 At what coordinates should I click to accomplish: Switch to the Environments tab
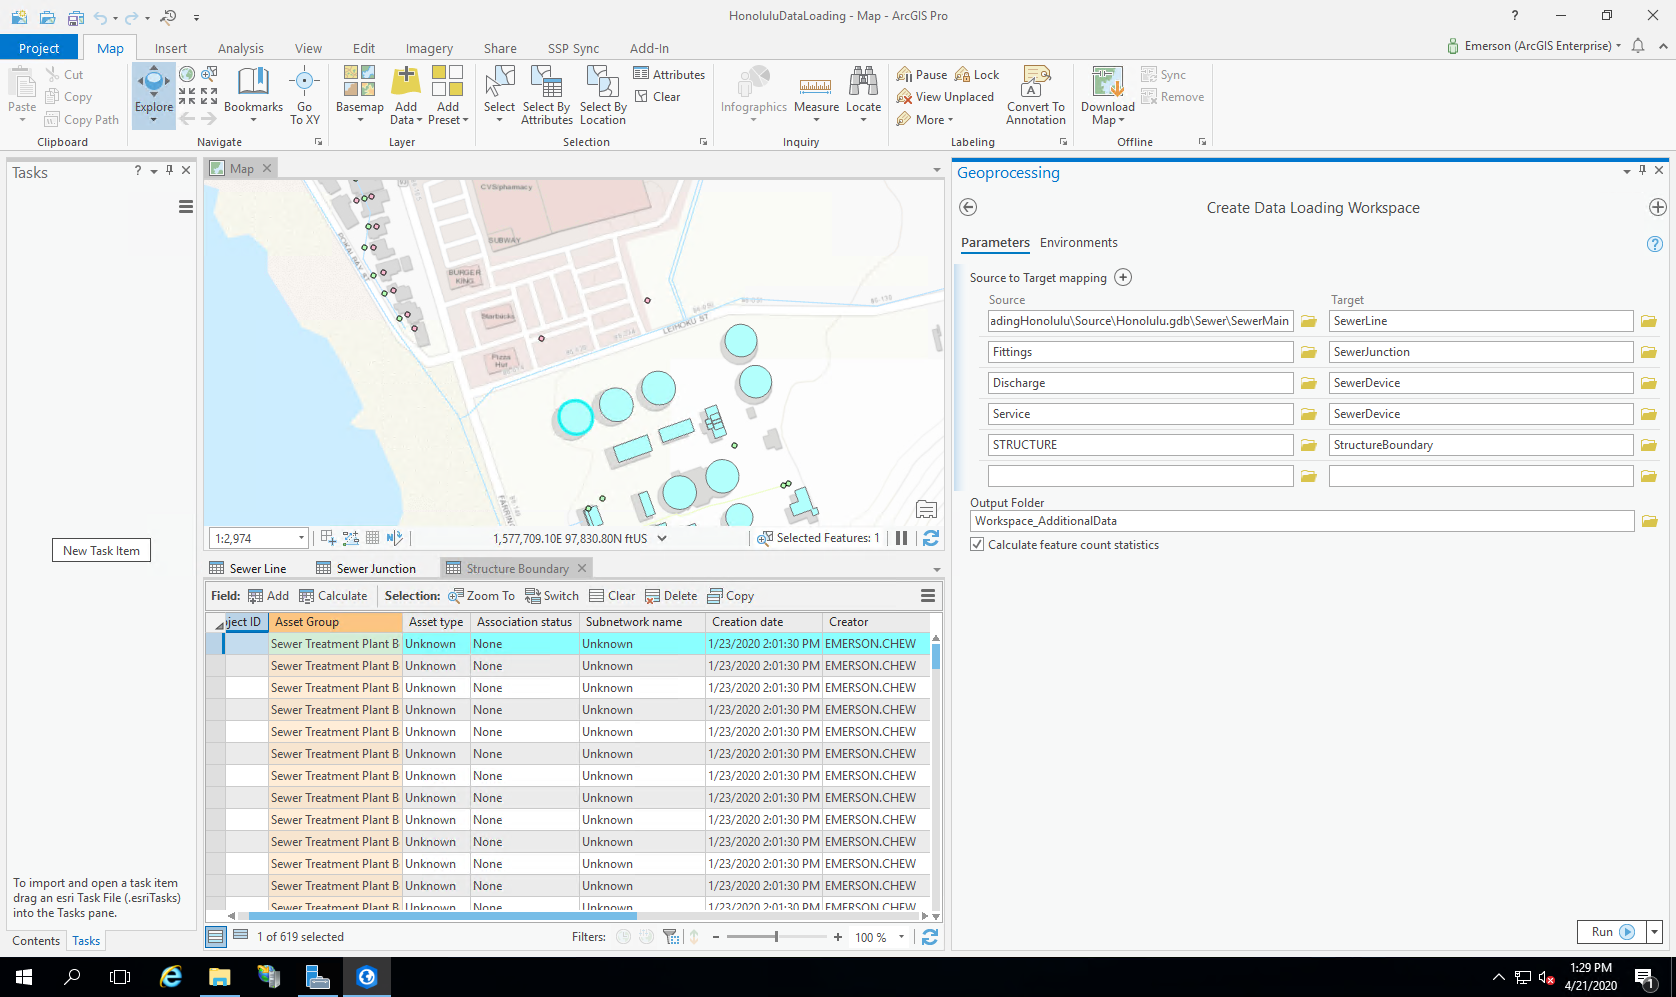click(x=1078, y=243)
